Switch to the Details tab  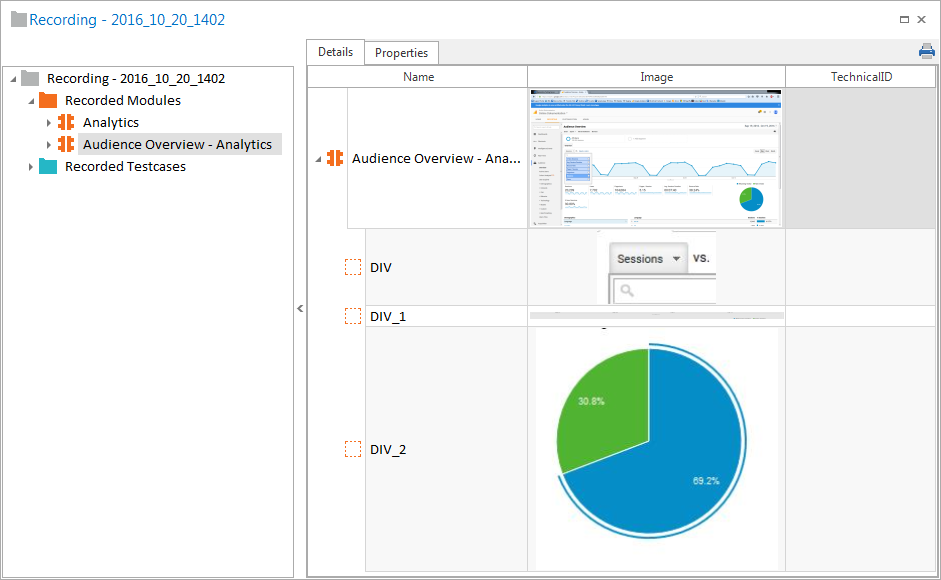[335, 52]
